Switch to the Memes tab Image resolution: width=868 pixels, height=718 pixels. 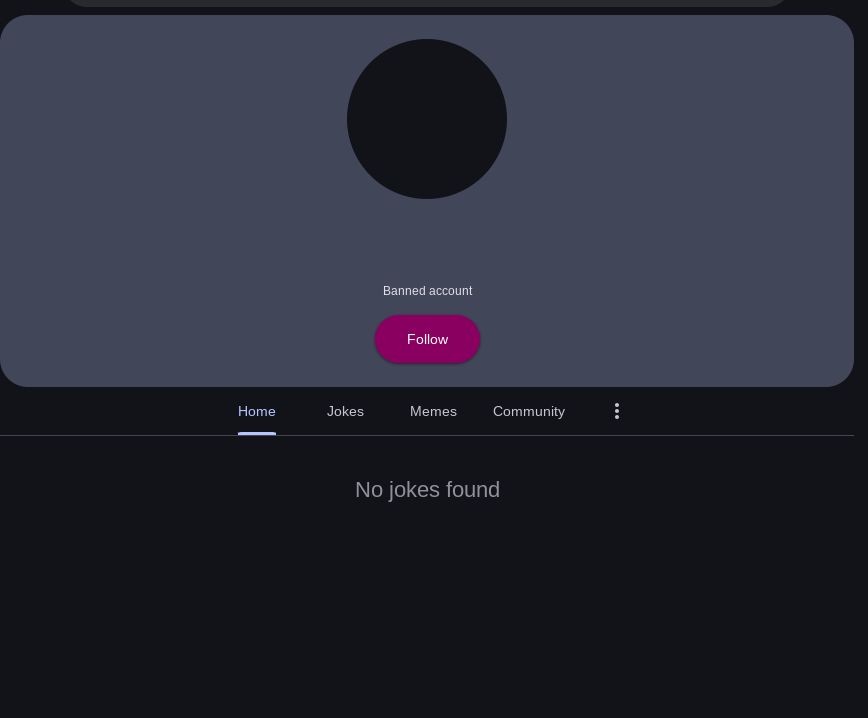pos(433,411)
